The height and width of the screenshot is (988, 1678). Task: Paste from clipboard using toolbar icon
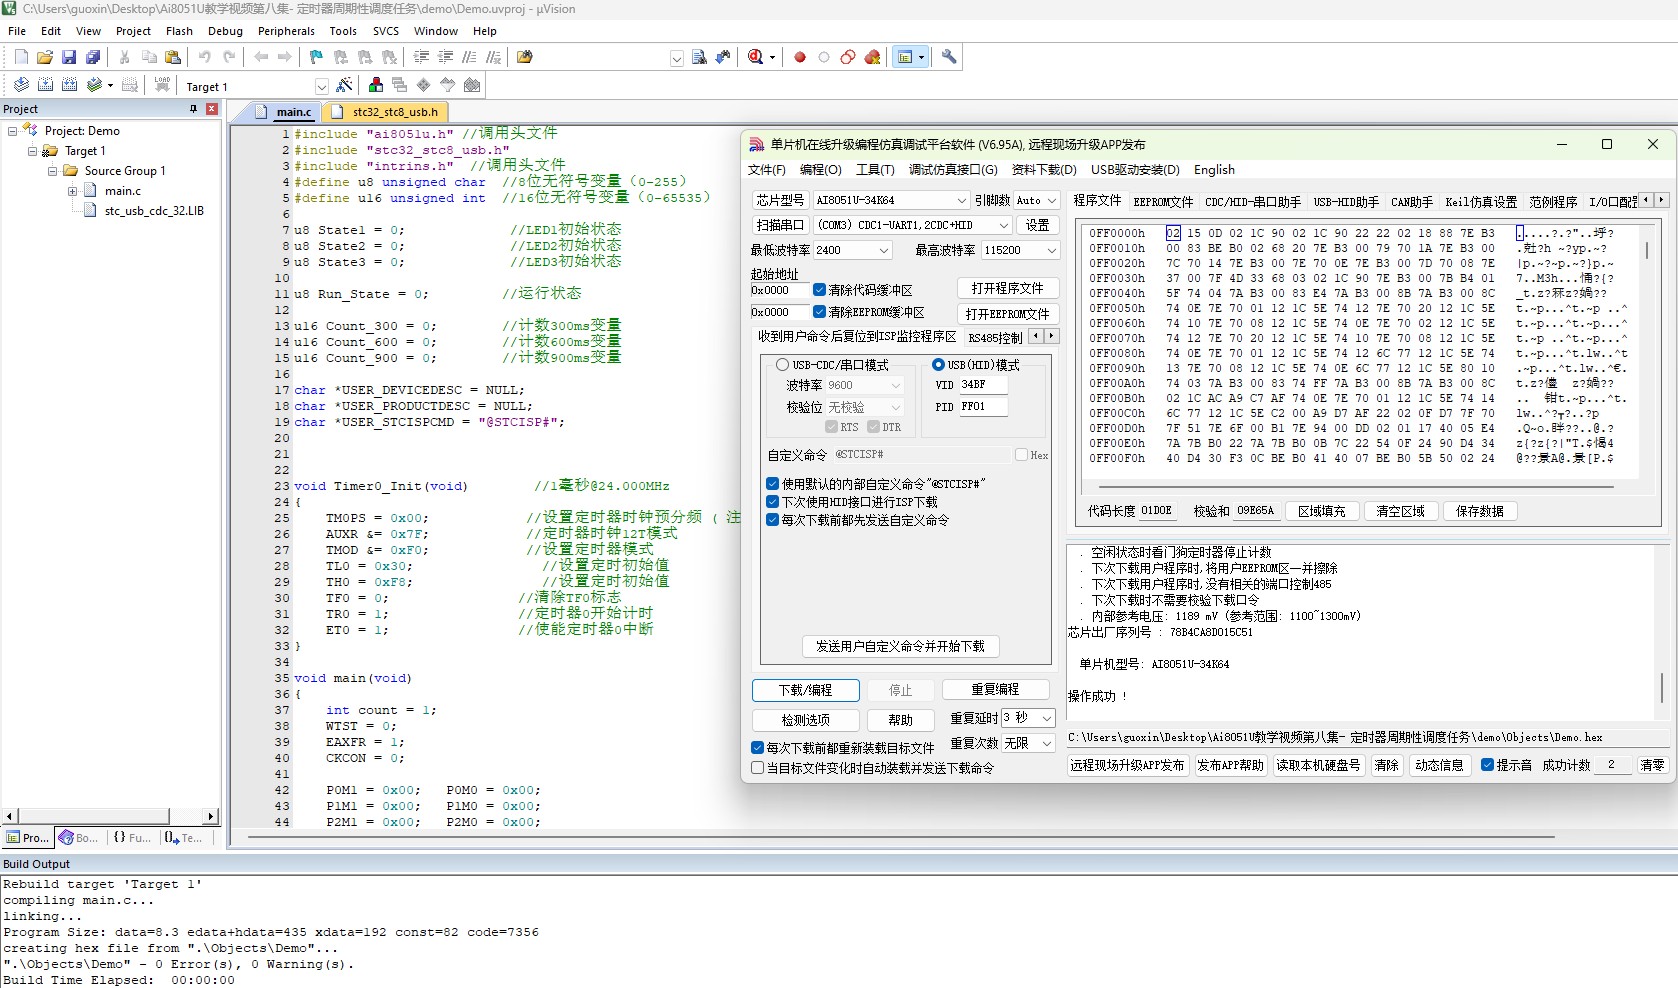(173, 57)
